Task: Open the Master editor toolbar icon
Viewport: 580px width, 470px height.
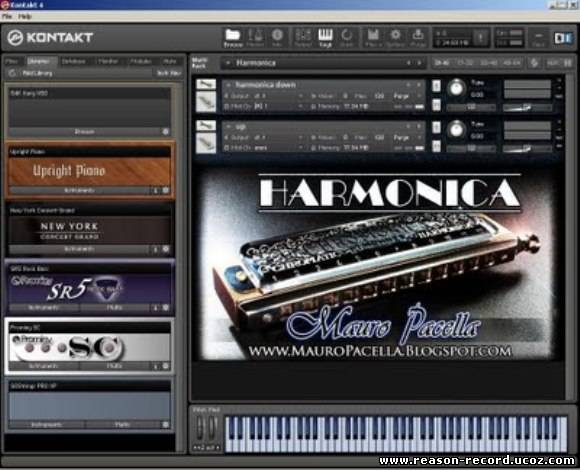Action: [x=255, y=38]
